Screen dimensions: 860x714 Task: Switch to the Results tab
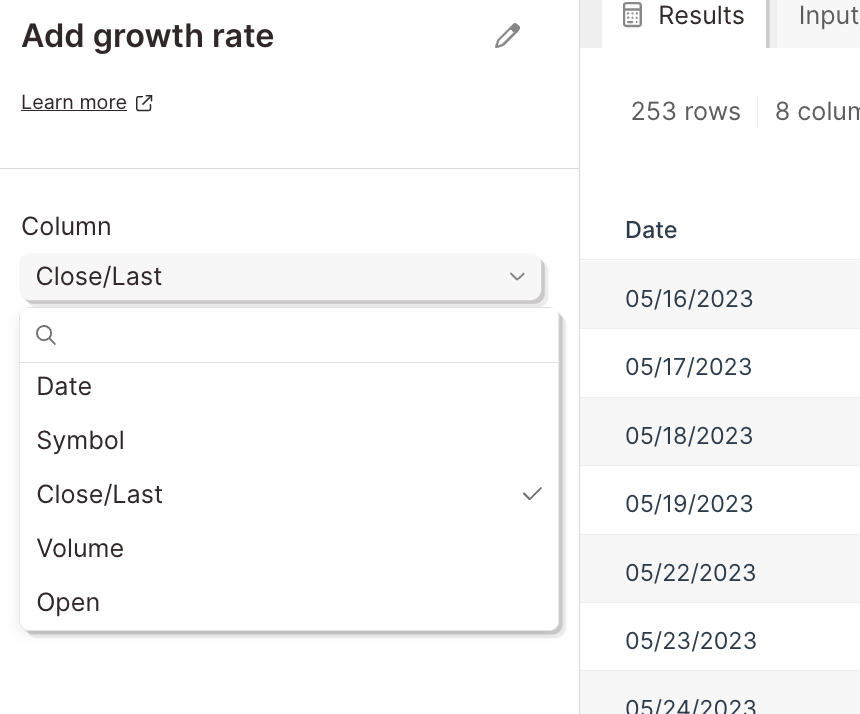684,16
